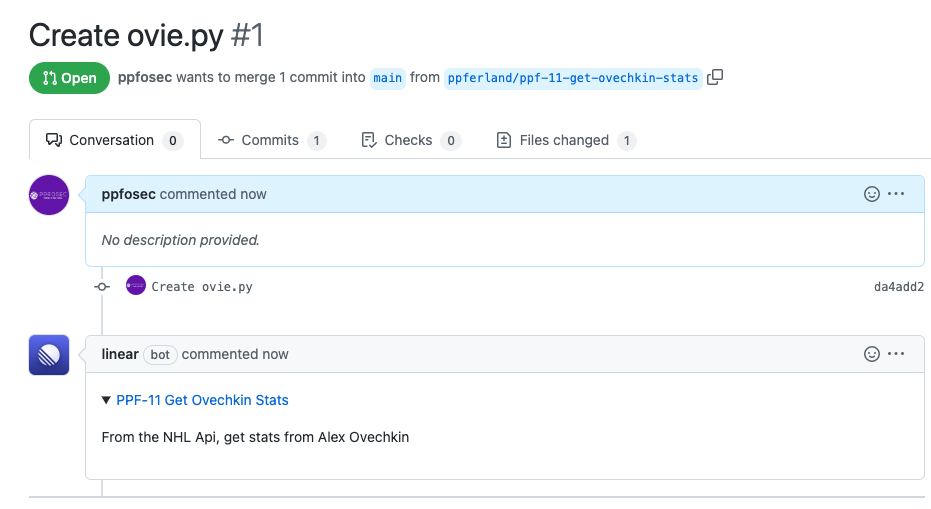Switch to the Commits tab
931x509 pixels.
click(272, 140)
